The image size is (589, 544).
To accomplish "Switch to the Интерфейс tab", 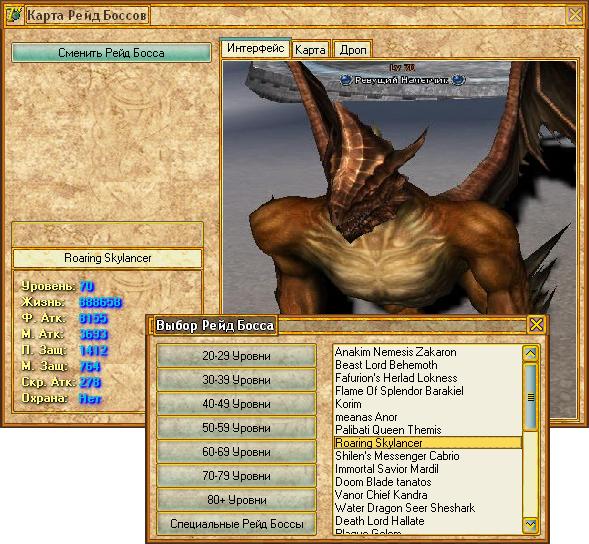I will tap(255, 48).
